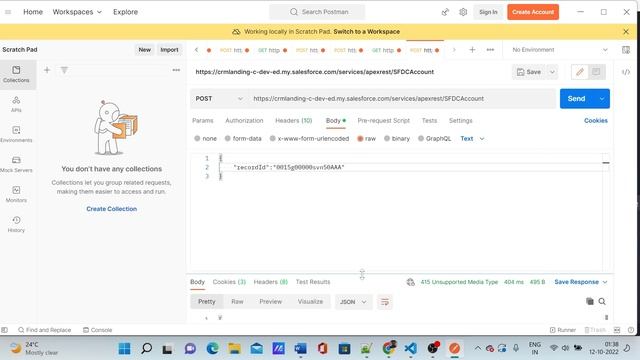The height and width of the screenshot is (360, 640).
Task: Open the No Environment dropdown
Action: (x=560, y=50)
